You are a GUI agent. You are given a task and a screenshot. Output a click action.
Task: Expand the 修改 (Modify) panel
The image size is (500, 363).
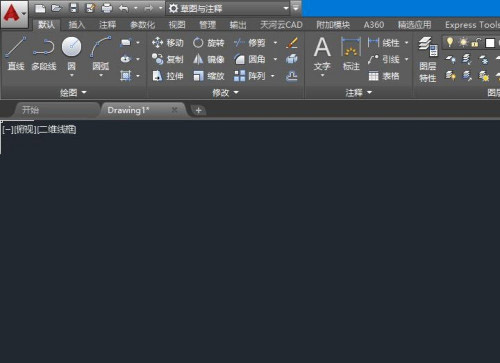pos(225,92)
